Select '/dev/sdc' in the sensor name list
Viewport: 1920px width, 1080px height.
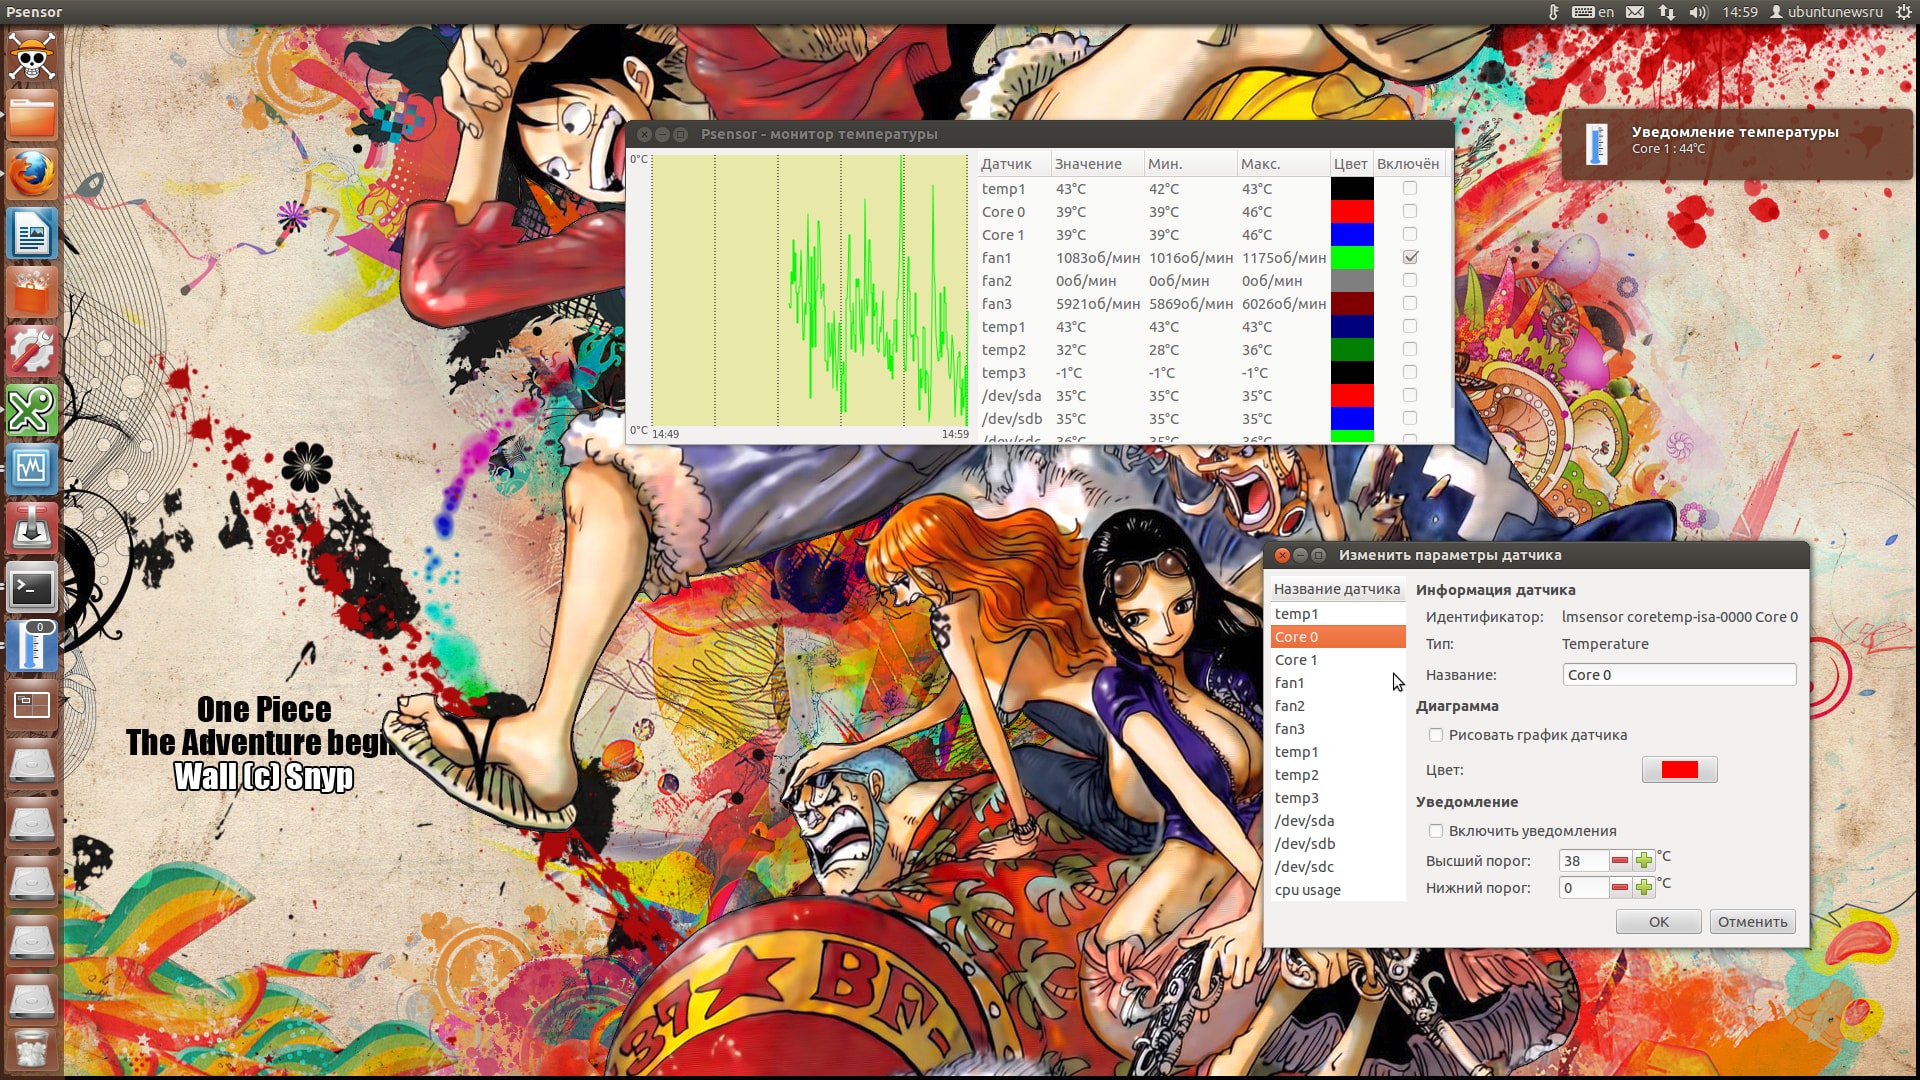(1338, 867)
